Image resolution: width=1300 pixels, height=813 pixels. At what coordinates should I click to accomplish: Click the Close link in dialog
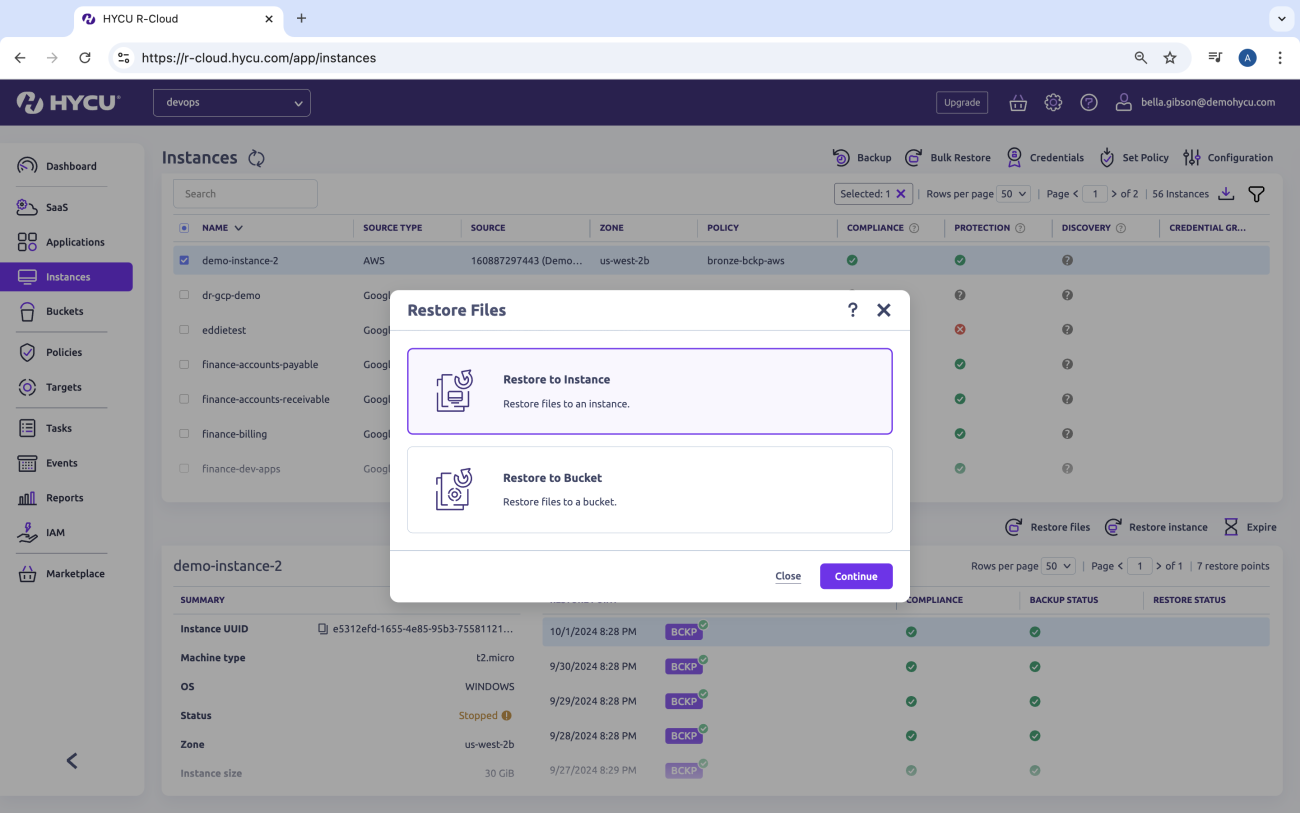pos(788,576)
